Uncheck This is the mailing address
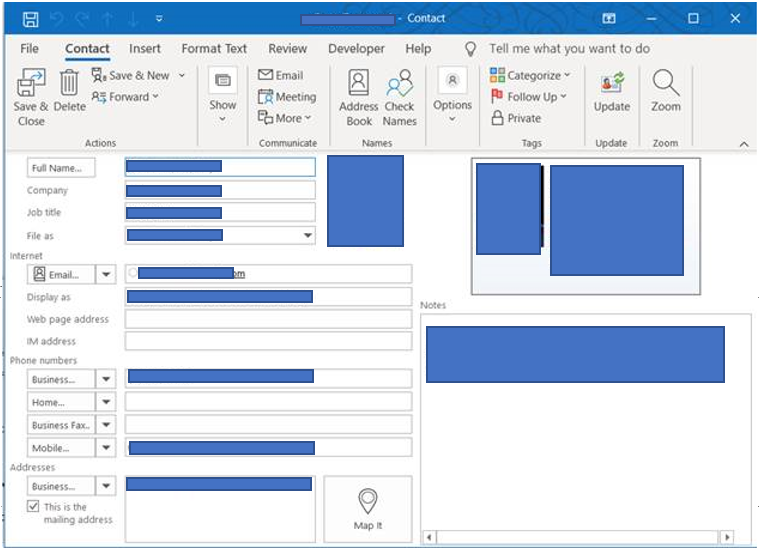Screen dimensions: 759x550 [33, 506]
